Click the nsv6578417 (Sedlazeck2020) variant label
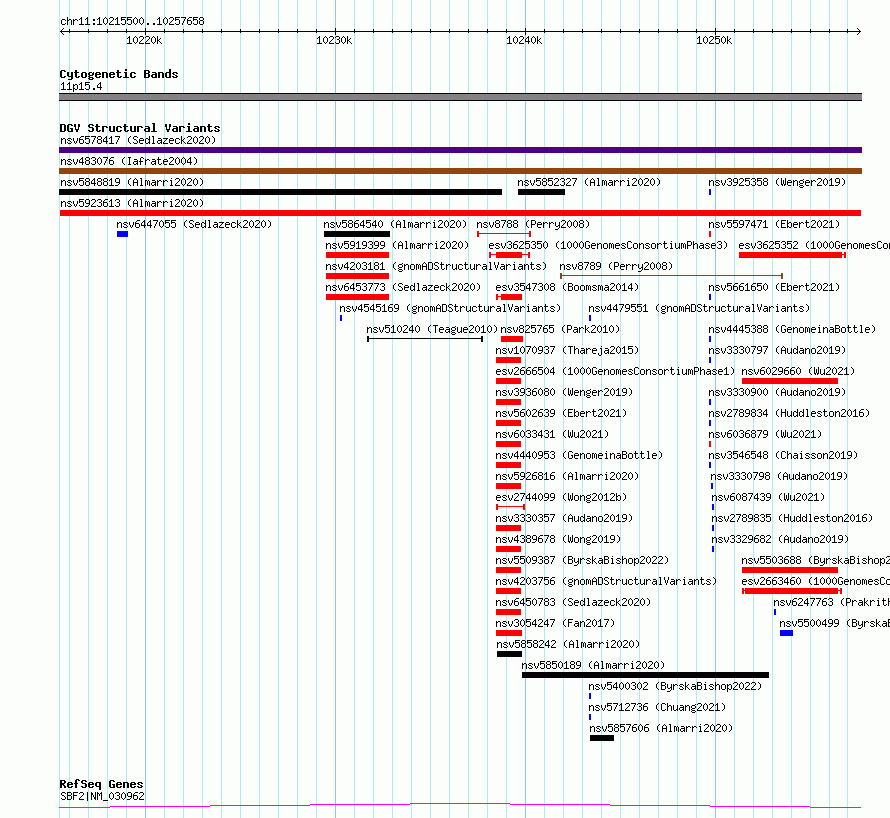The height and width of the screenshot is (818, 890). [x=138, y=140]
